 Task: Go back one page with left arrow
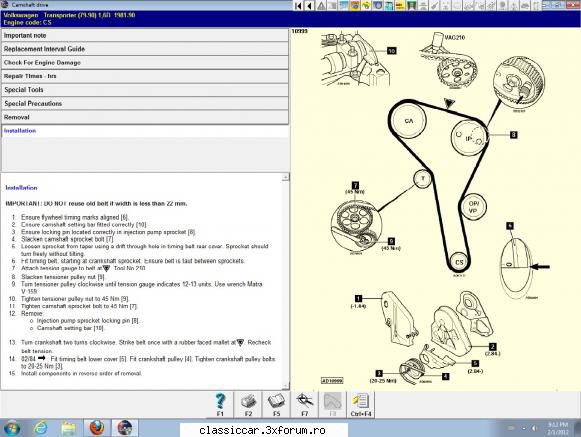pyautogui.click(x=309, y=5)
